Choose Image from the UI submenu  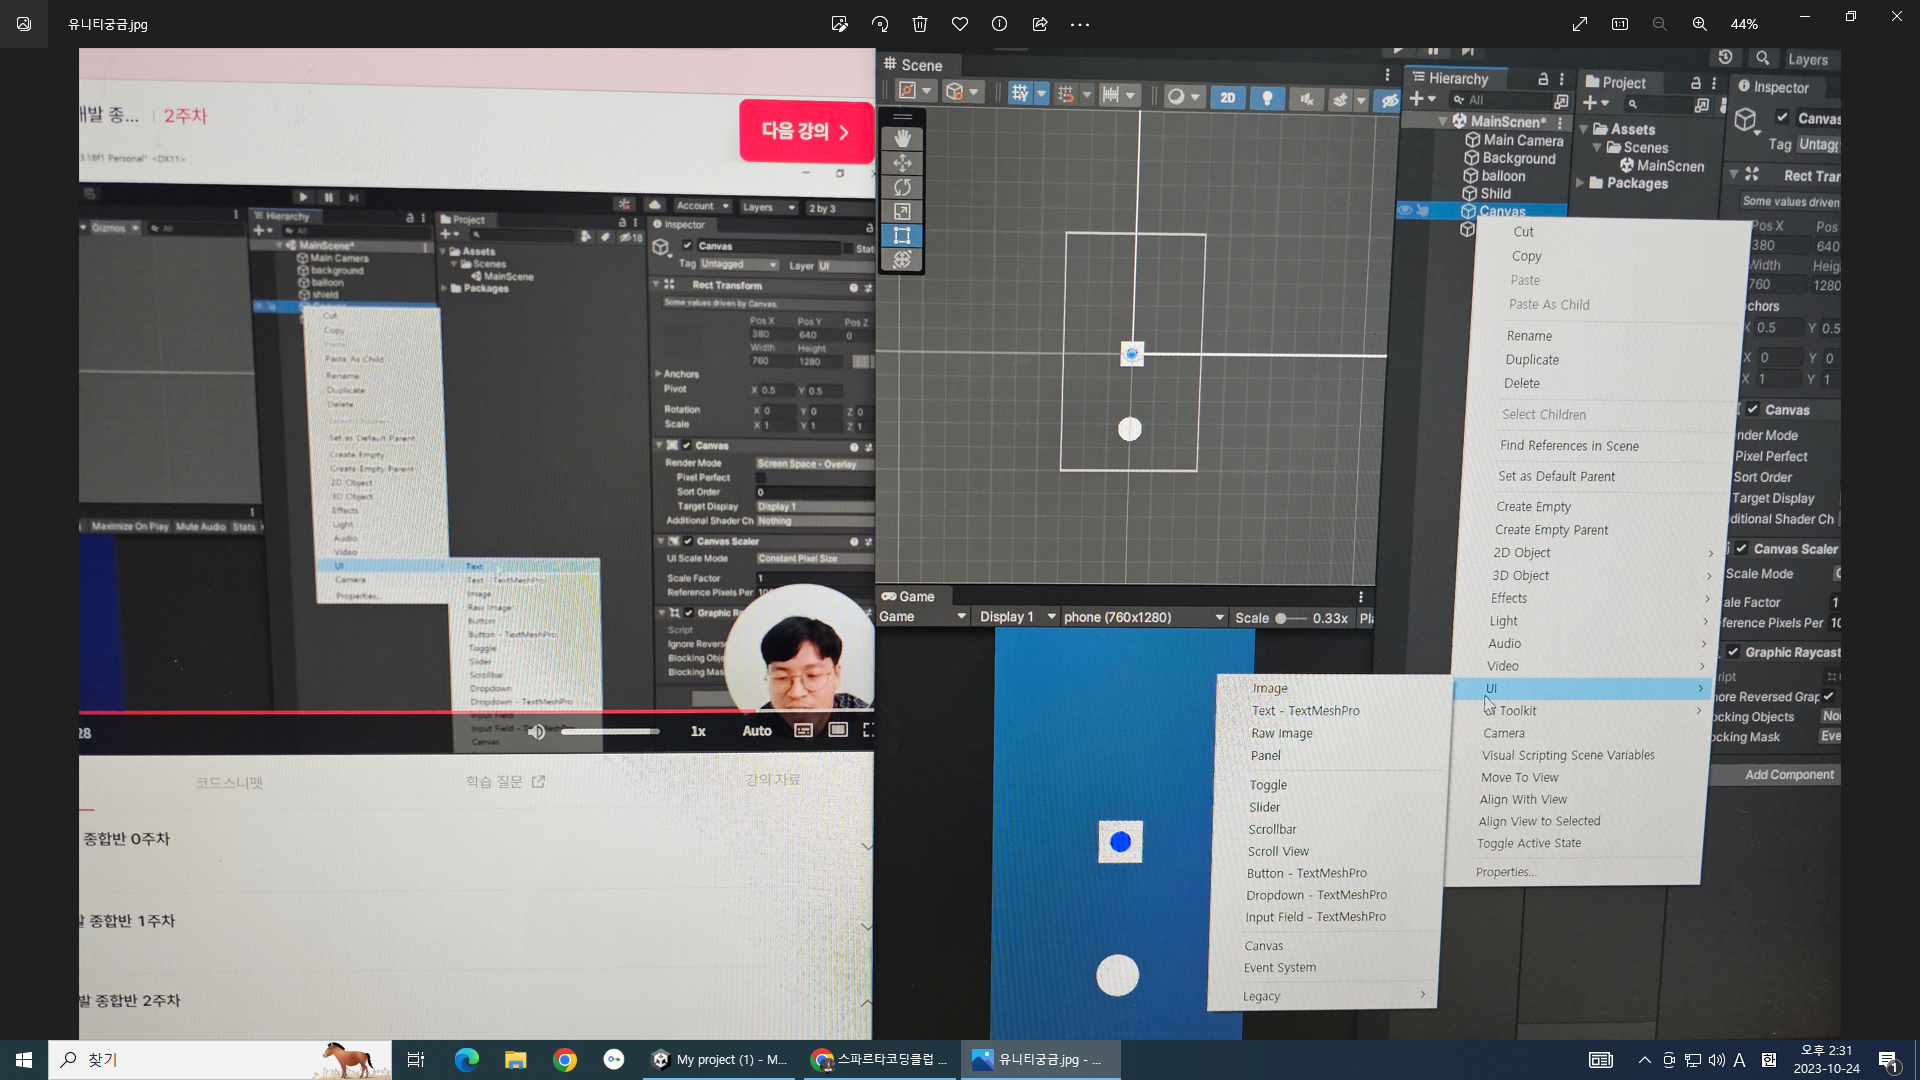1270,688
